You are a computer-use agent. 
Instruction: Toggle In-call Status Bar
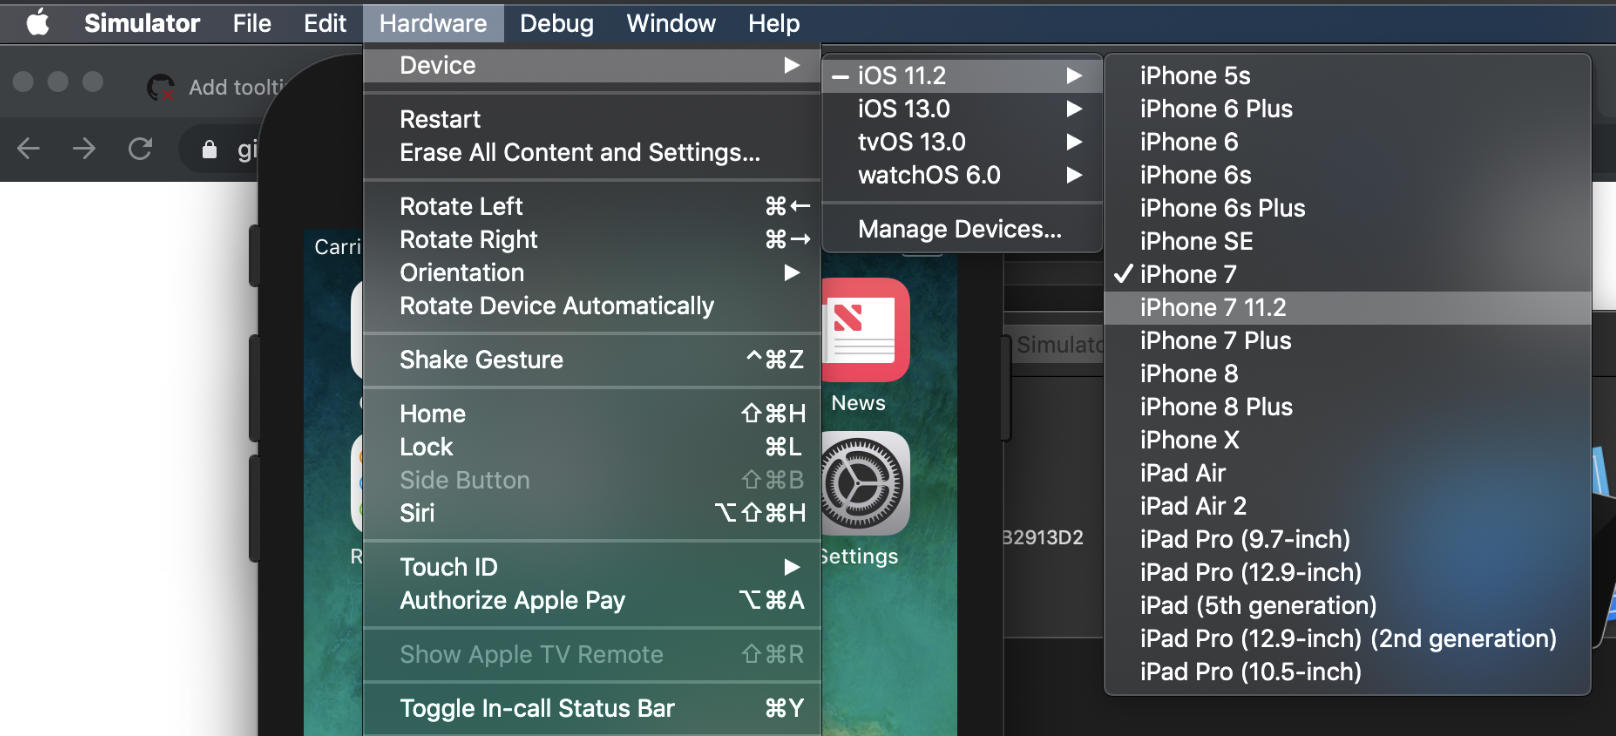pos(537,708)
